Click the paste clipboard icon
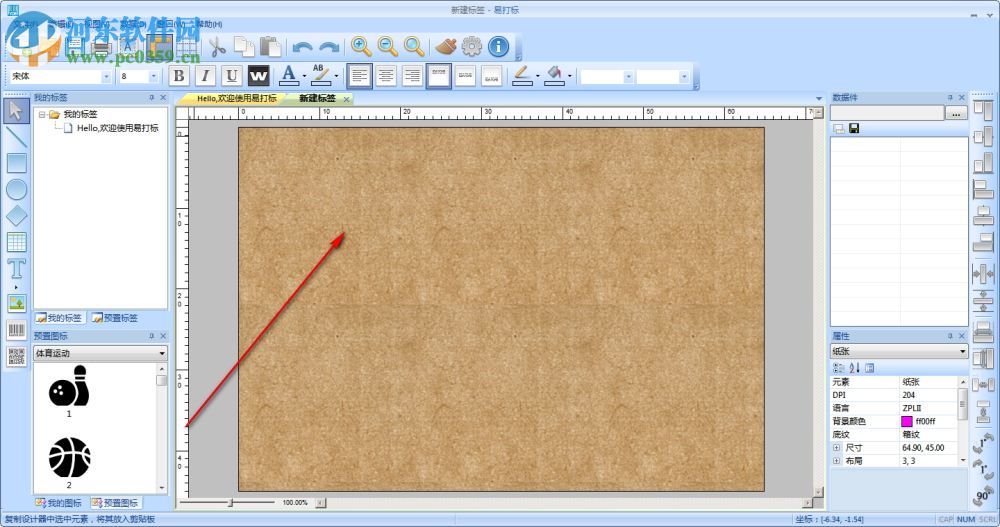Screen dimensions: 1000x527 click(271, 47)
